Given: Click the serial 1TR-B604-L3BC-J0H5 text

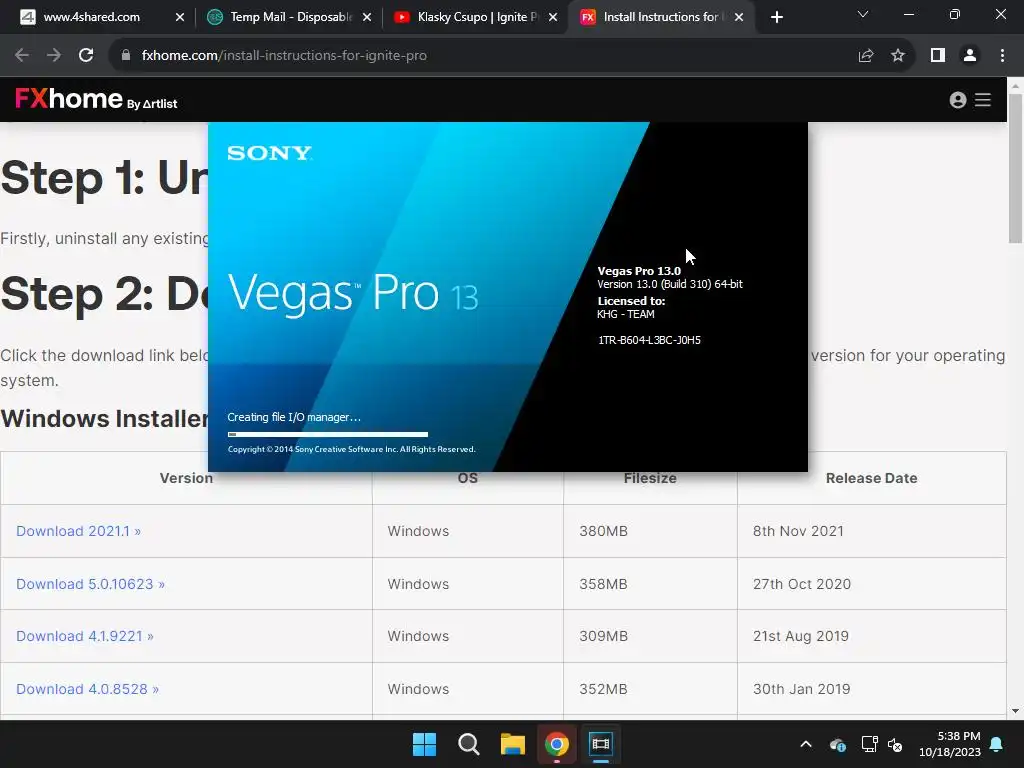Looking at the screenshot, I should coord(649,340).
